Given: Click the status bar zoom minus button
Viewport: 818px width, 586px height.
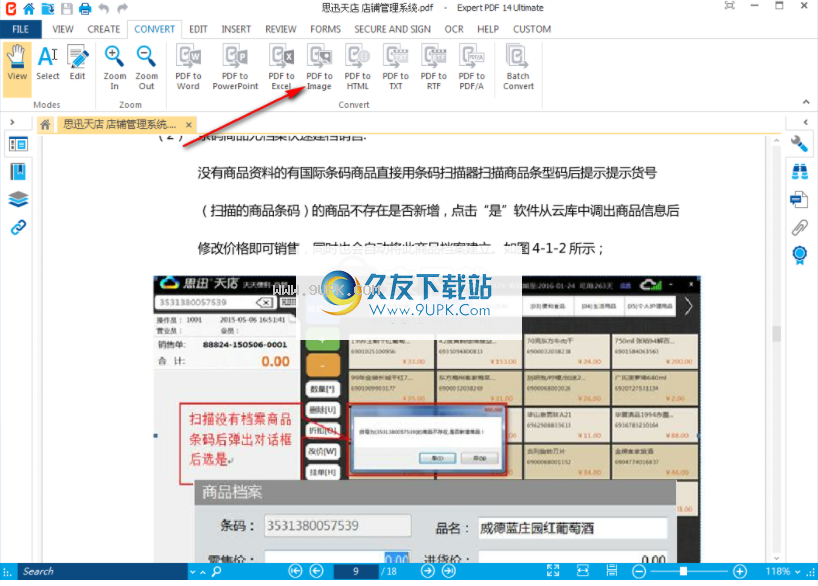Looking at the screenshot, I should point(639,571).
